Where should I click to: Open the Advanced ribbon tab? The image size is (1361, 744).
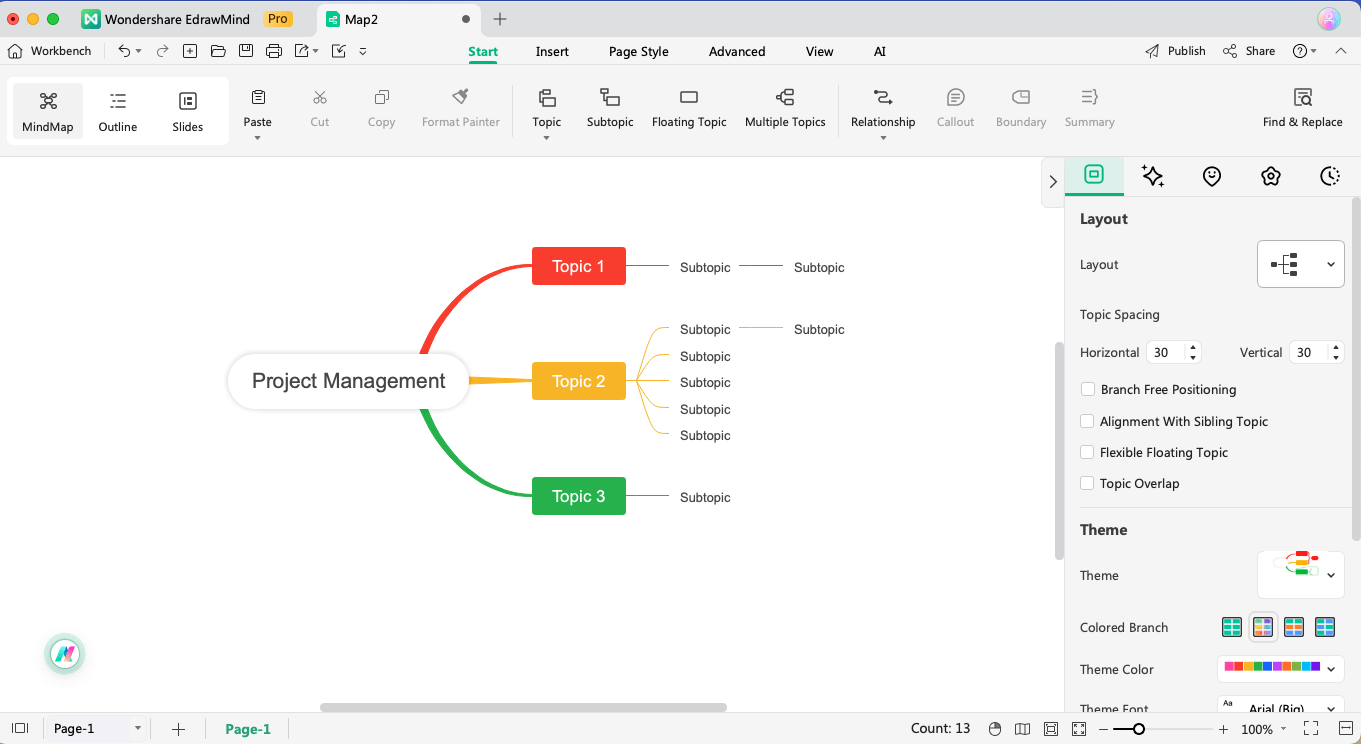coord(737,51)
